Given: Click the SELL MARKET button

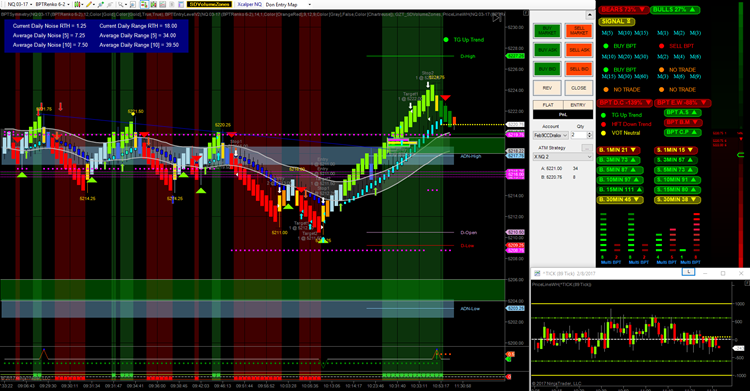Looking at the screenshot, I should point(579,31).
